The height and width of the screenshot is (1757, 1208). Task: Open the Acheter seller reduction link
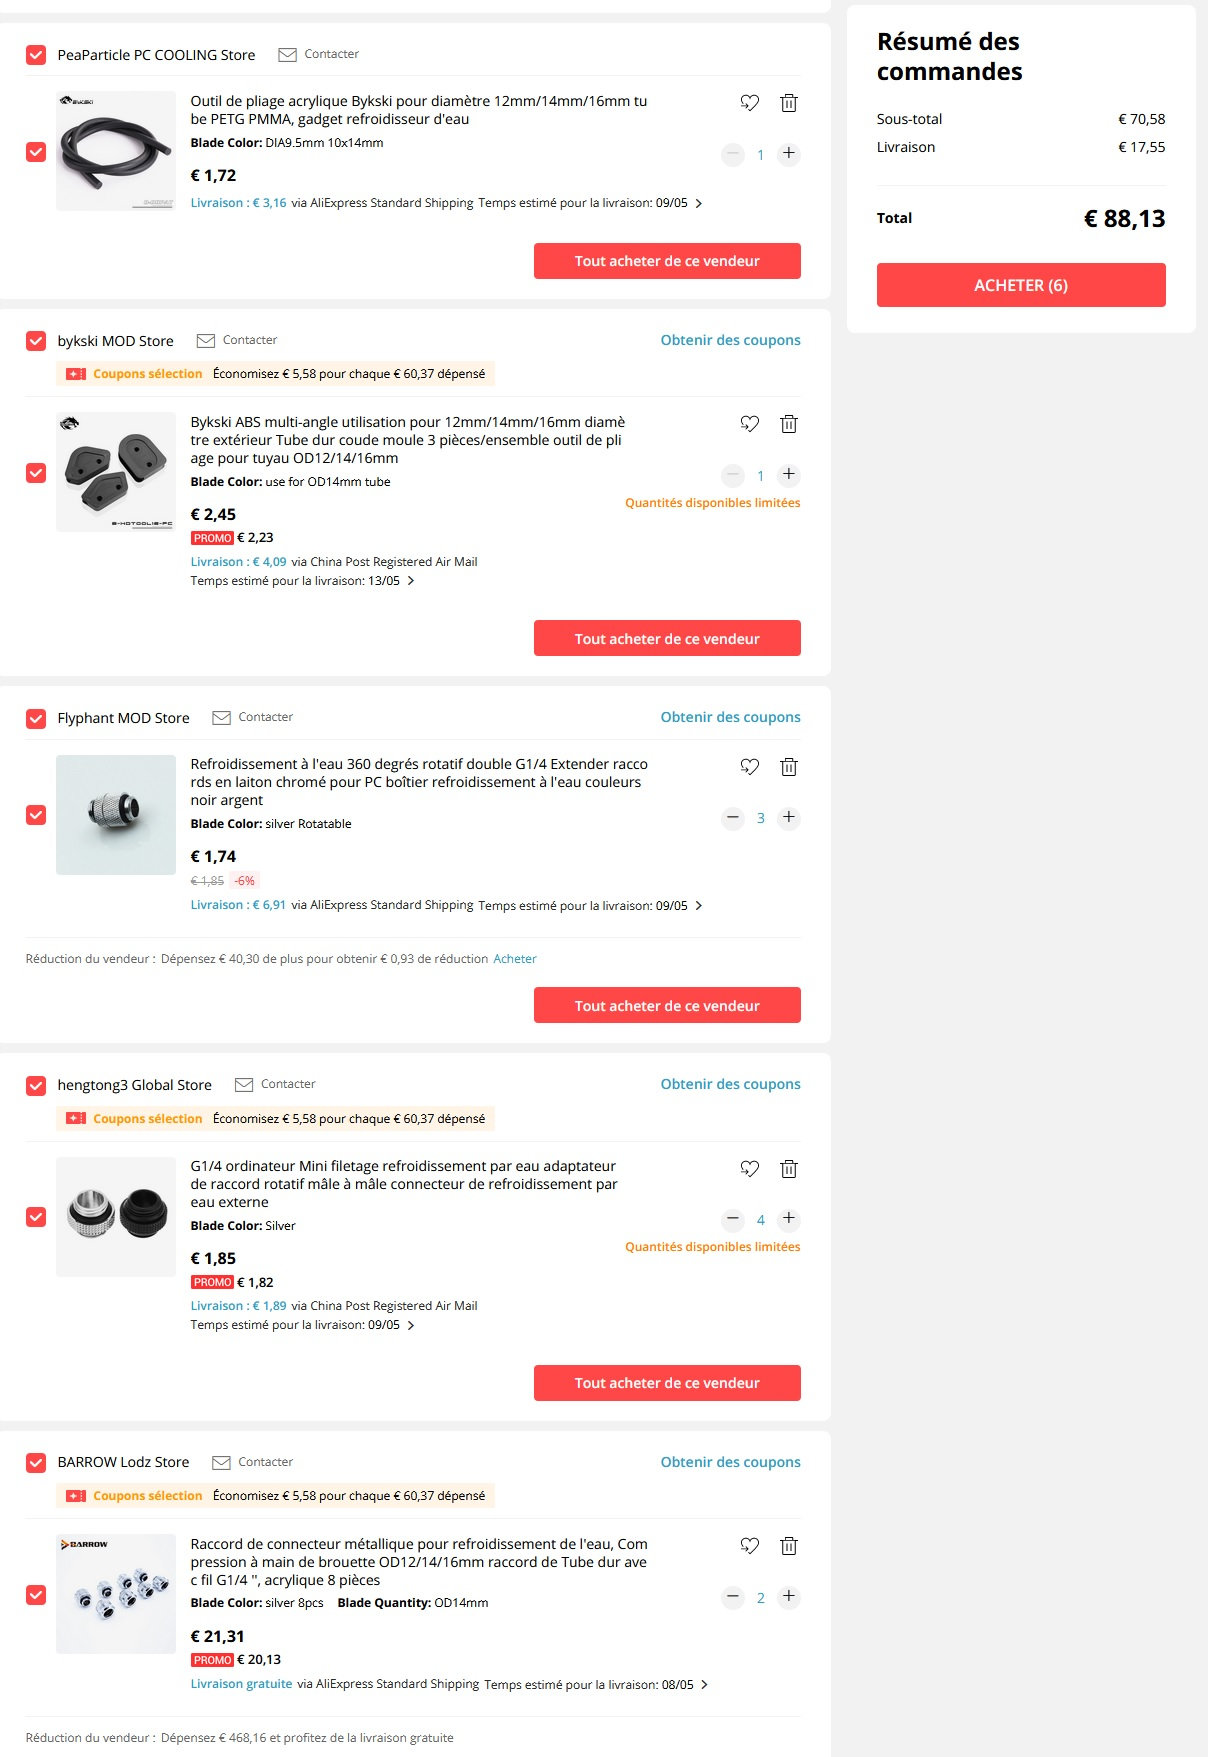[x=515, y=959]
